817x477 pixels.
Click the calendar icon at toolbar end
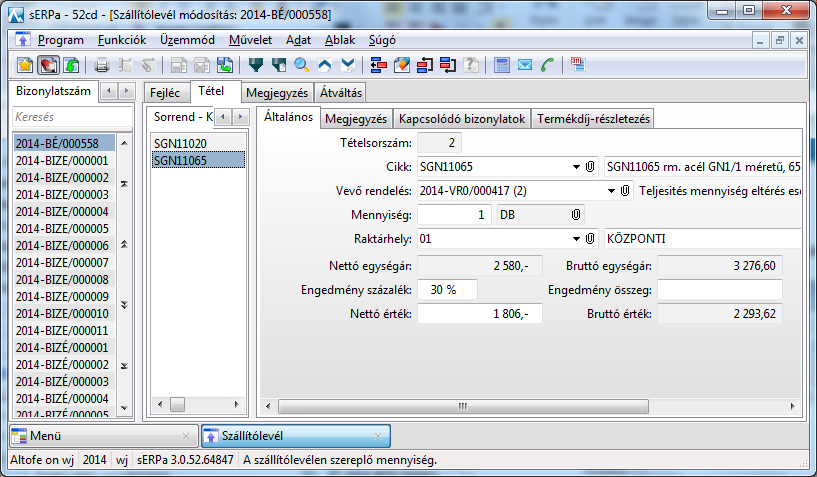pos(578,66)
